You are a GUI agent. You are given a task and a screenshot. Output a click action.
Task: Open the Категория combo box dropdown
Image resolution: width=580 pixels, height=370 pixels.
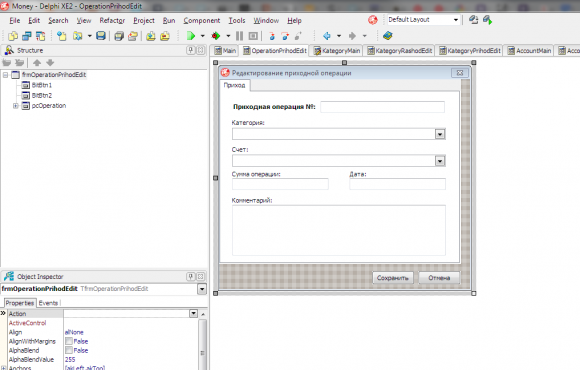[440, 134]
